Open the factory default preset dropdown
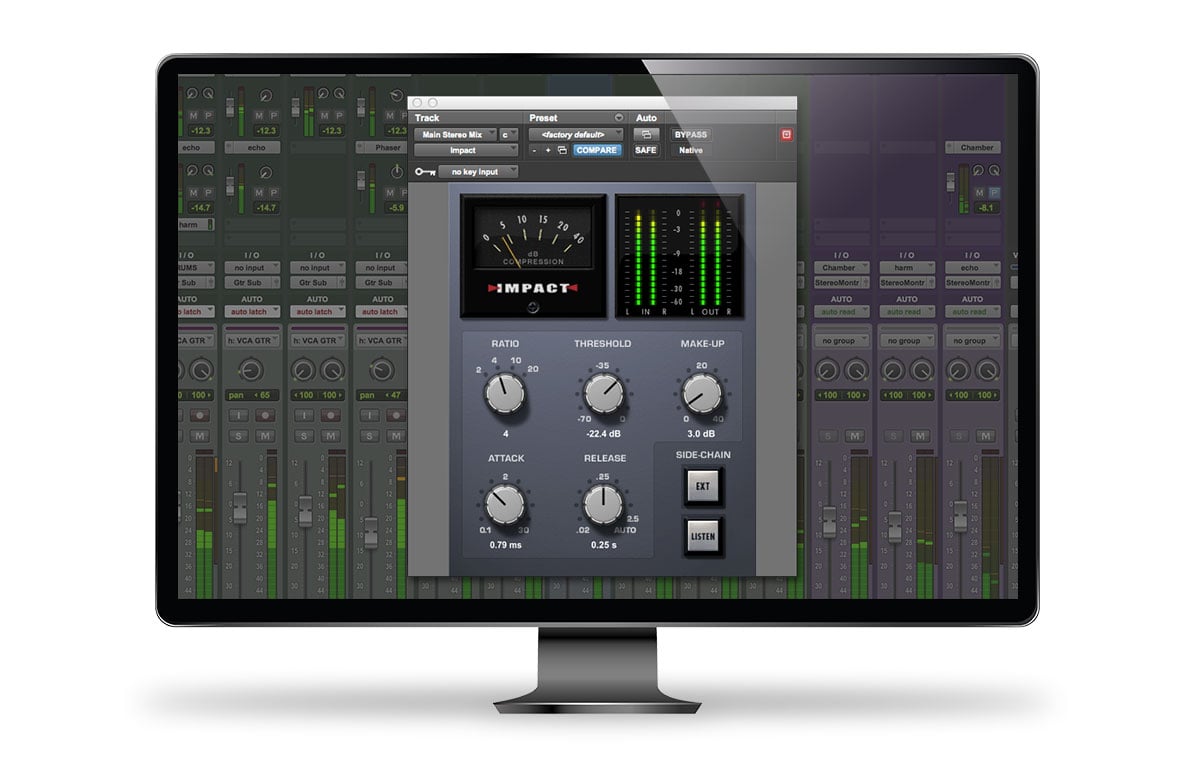 (x=575, y=134)
